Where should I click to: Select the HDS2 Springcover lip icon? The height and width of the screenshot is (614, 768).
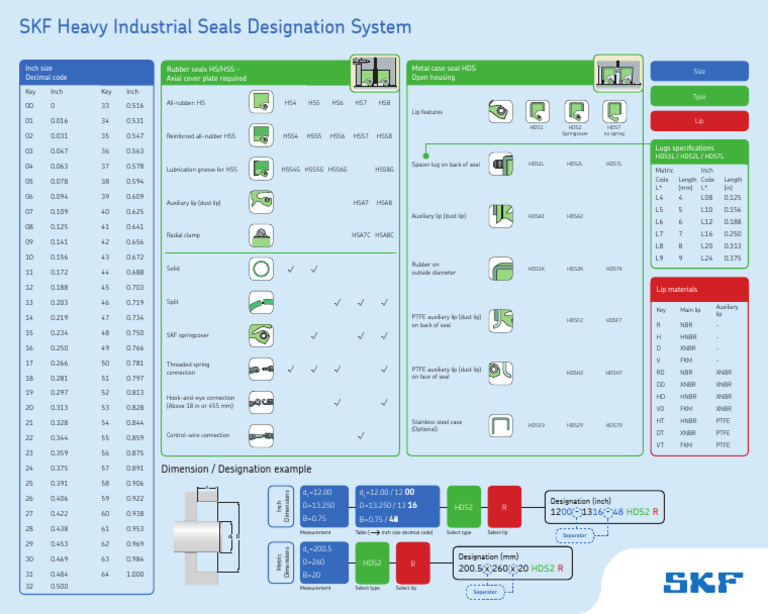click(x=576, y=112)
